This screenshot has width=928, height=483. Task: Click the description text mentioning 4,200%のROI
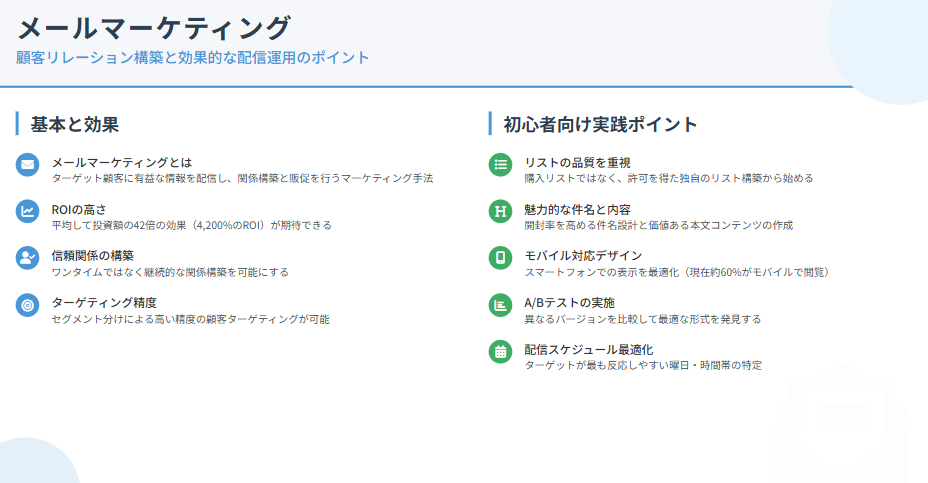[191, 225]
